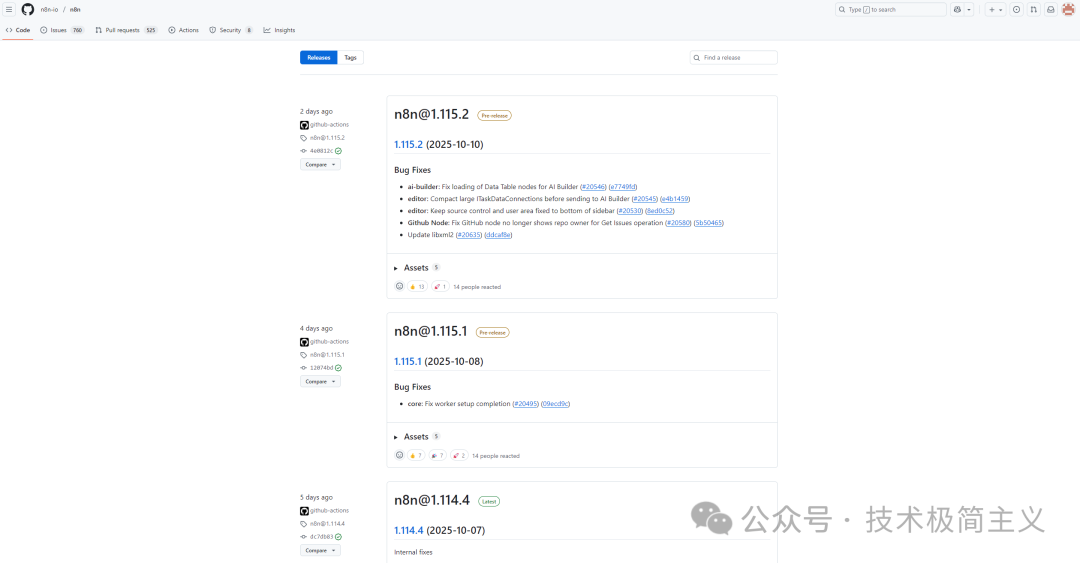This screenshot has height=563, width=1080.
Task: Open the n8n@1.114.4 release title
Action: coord(432,500)
